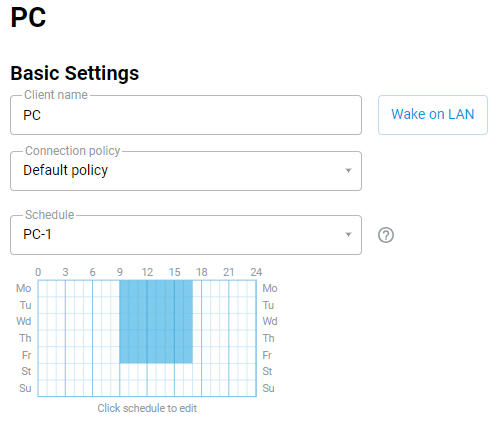The height and width of the screenshot is (423, 498).
Task: Click the Sunday row in schedule grid
Action: coord(147,388)
